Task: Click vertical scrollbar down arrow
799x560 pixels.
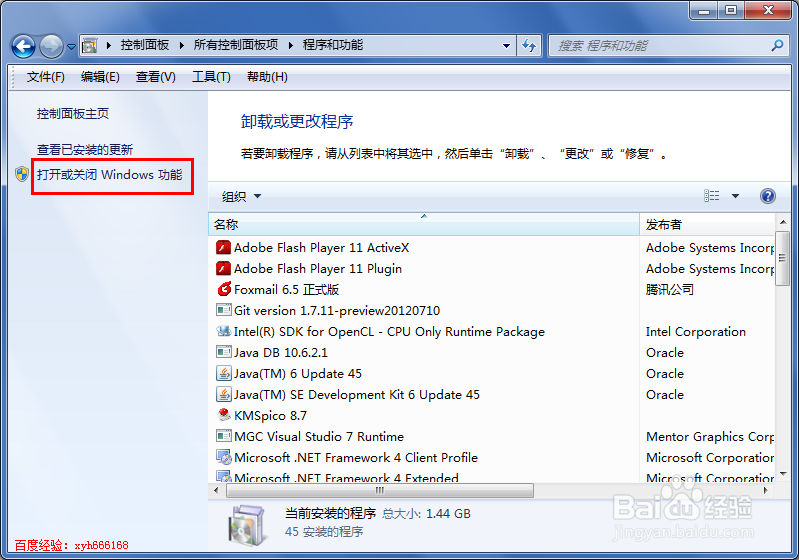Action: point(783,474)
